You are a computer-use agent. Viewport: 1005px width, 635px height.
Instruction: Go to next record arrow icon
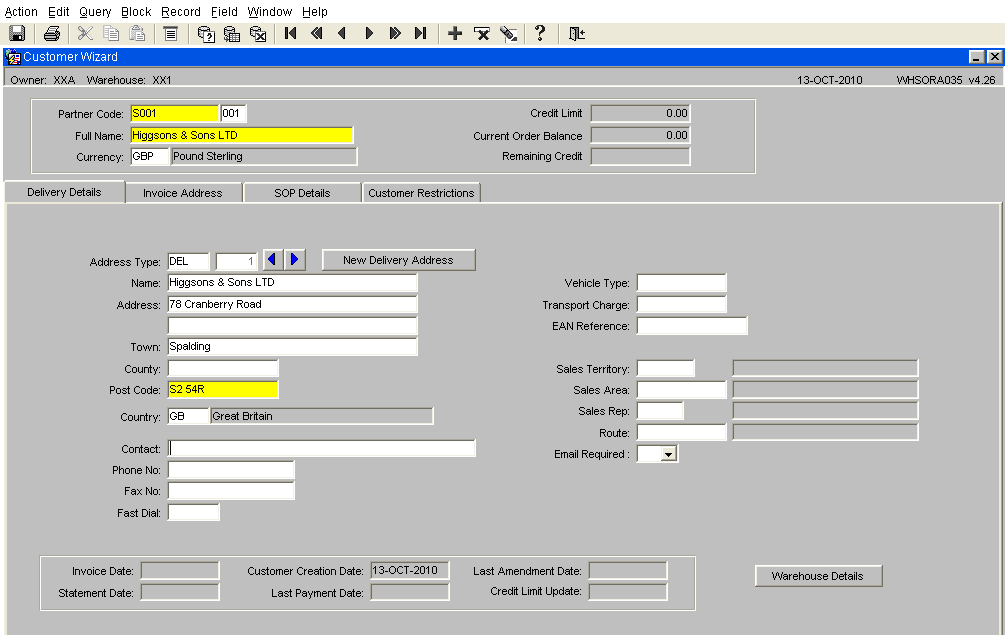[369, 33]
